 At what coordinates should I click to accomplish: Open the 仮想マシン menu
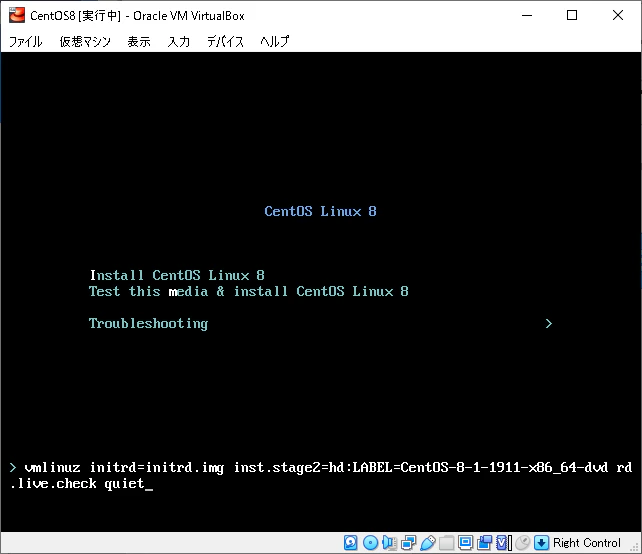85,41
